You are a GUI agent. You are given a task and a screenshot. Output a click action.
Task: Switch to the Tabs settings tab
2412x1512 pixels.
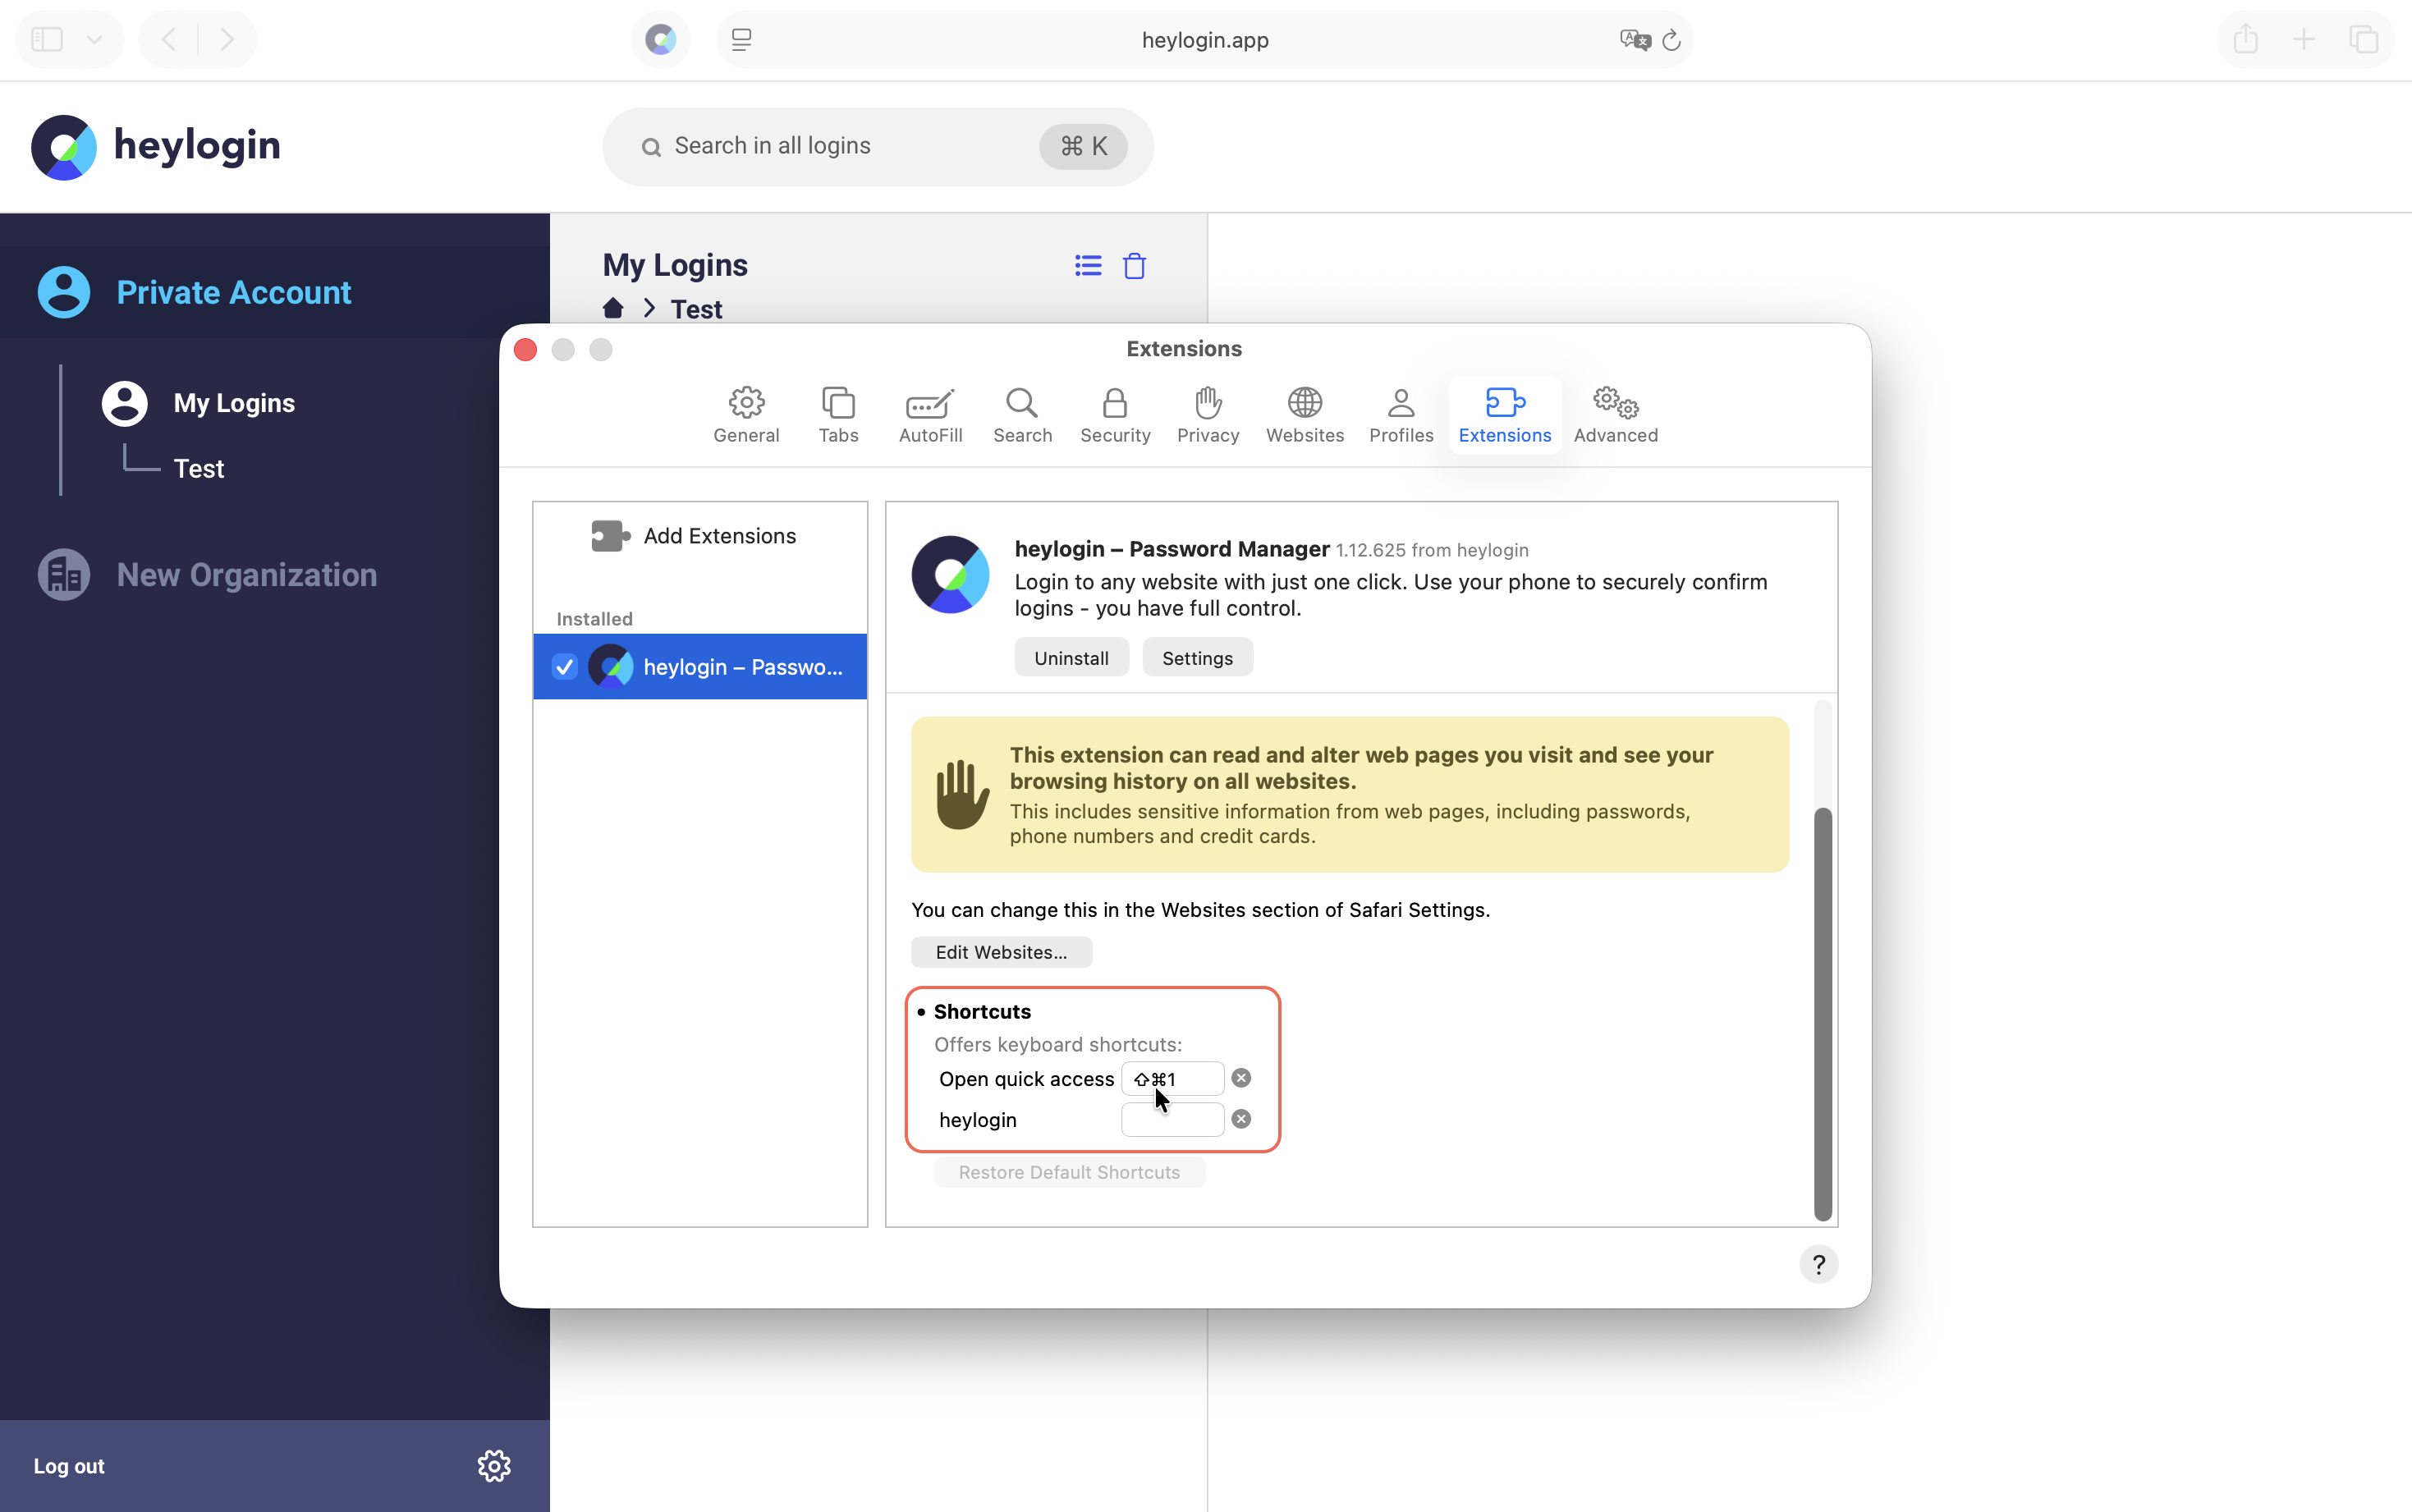(x=838, y=415)
